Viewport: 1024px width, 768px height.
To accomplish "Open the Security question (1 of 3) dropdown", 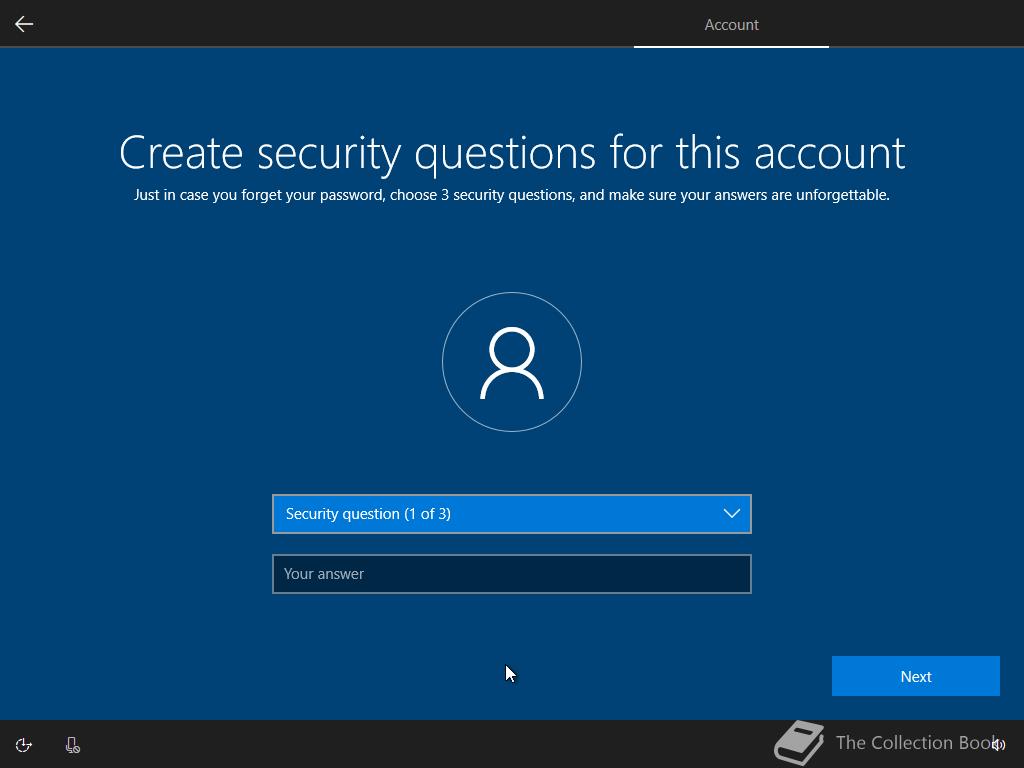I will point(512,514).
